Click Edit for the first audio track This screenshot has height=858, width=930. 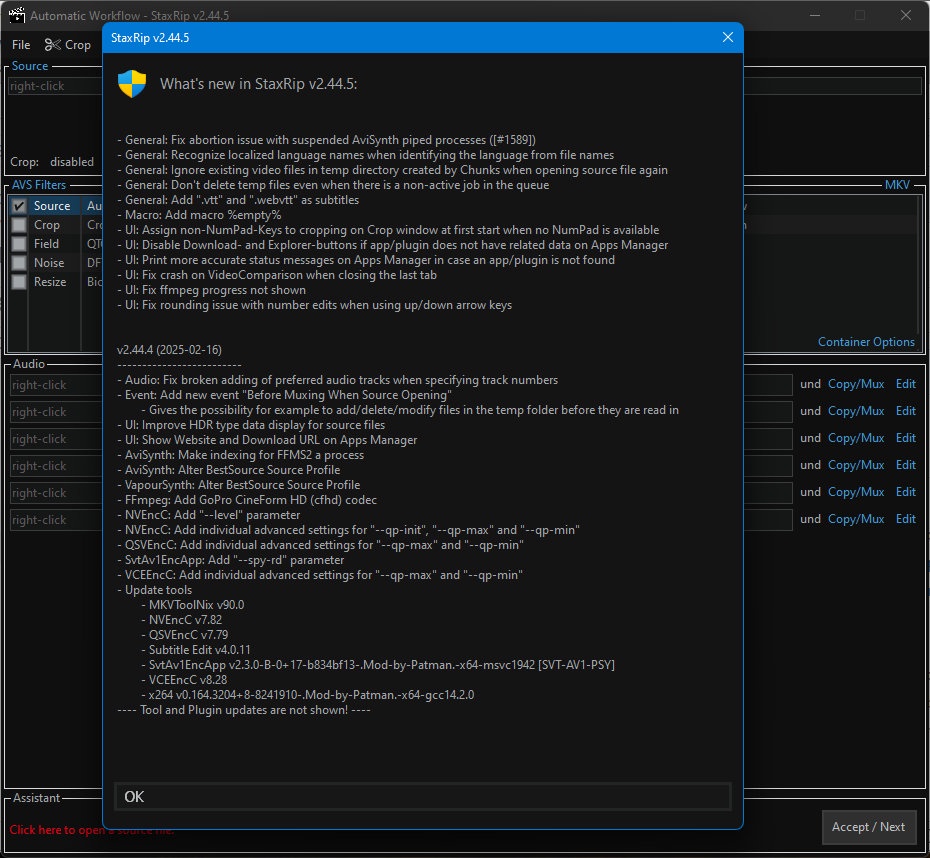[x=906, y=384]
